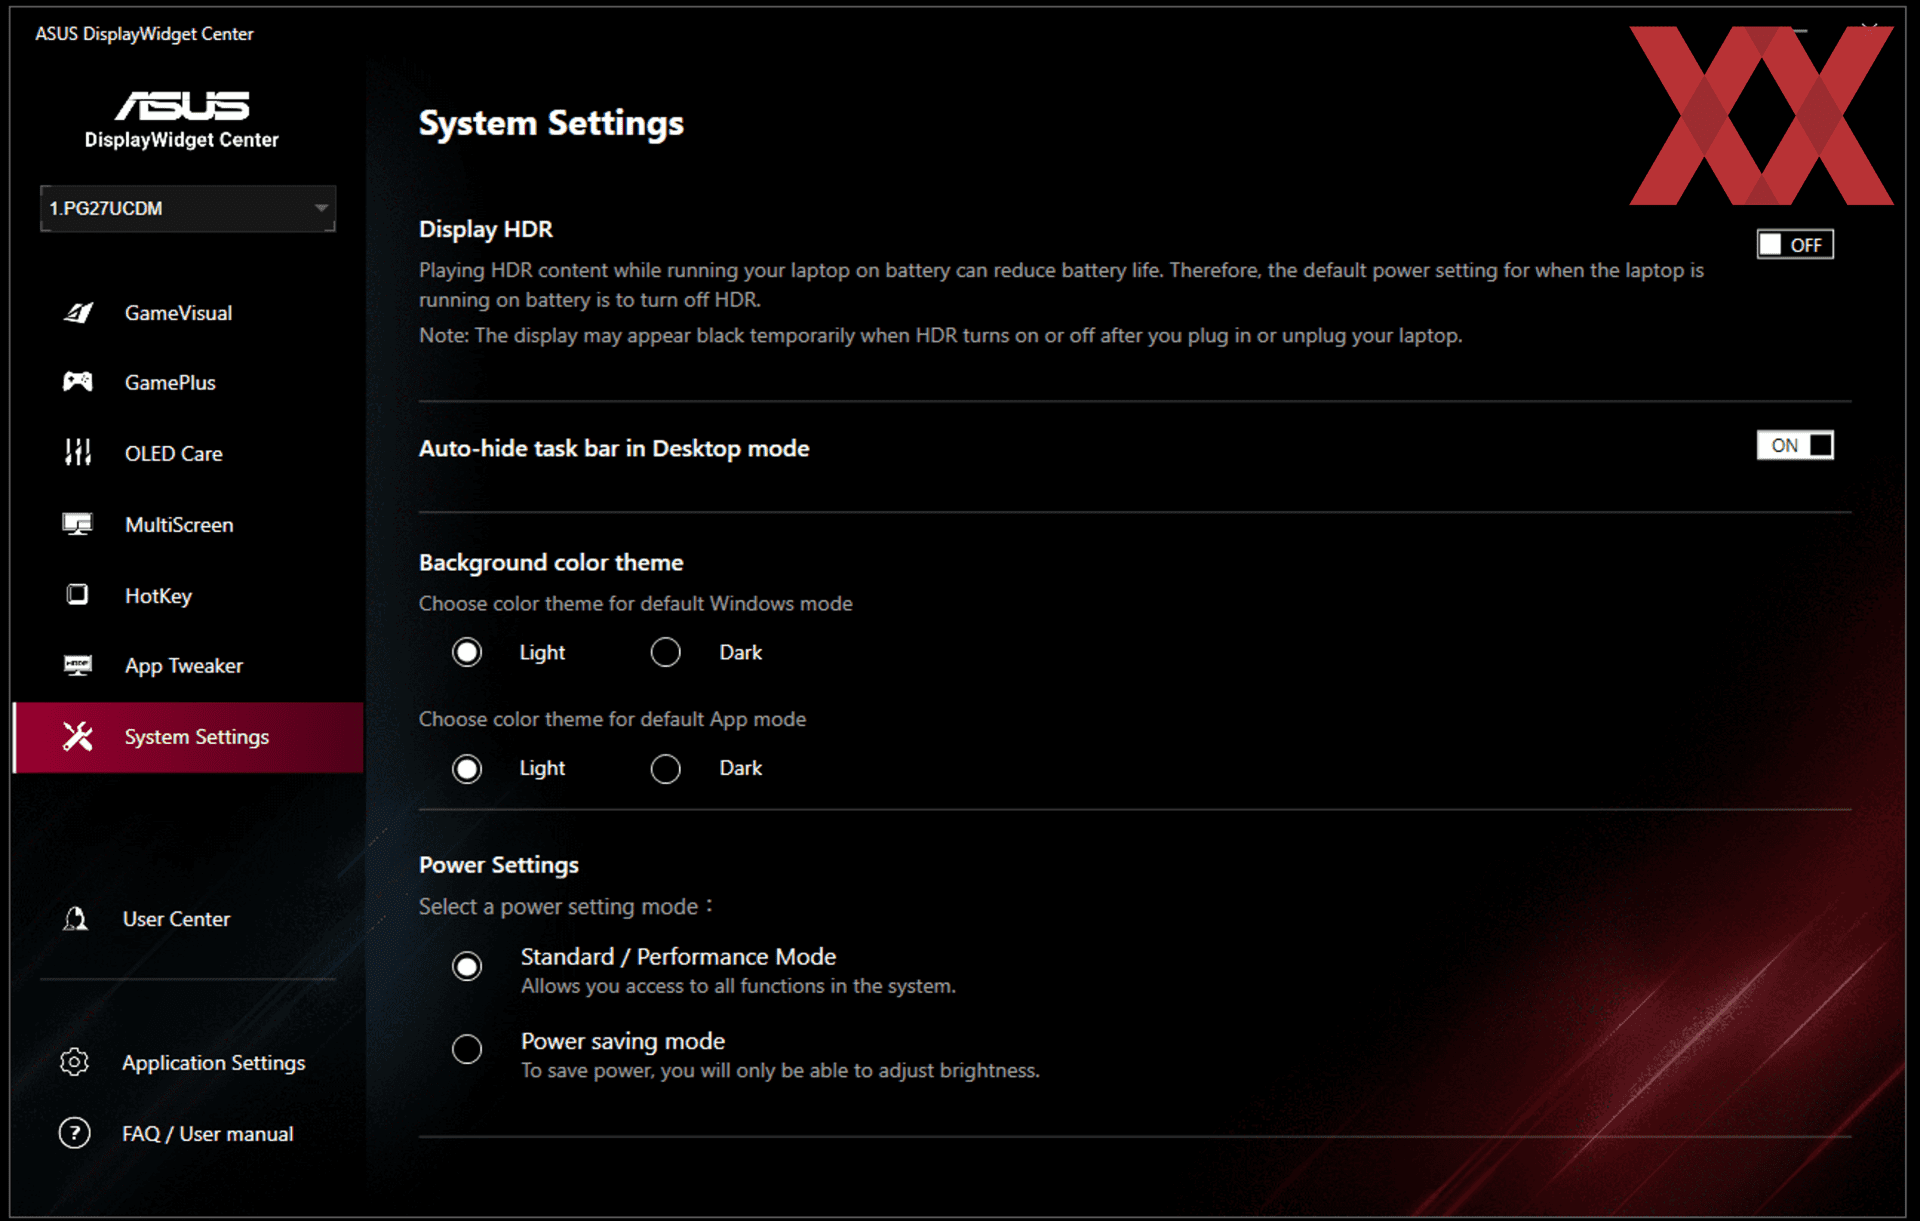Click the OLED Care sliders icon
This screenshot has width=1920, height=1221.
tap(78, 452)
